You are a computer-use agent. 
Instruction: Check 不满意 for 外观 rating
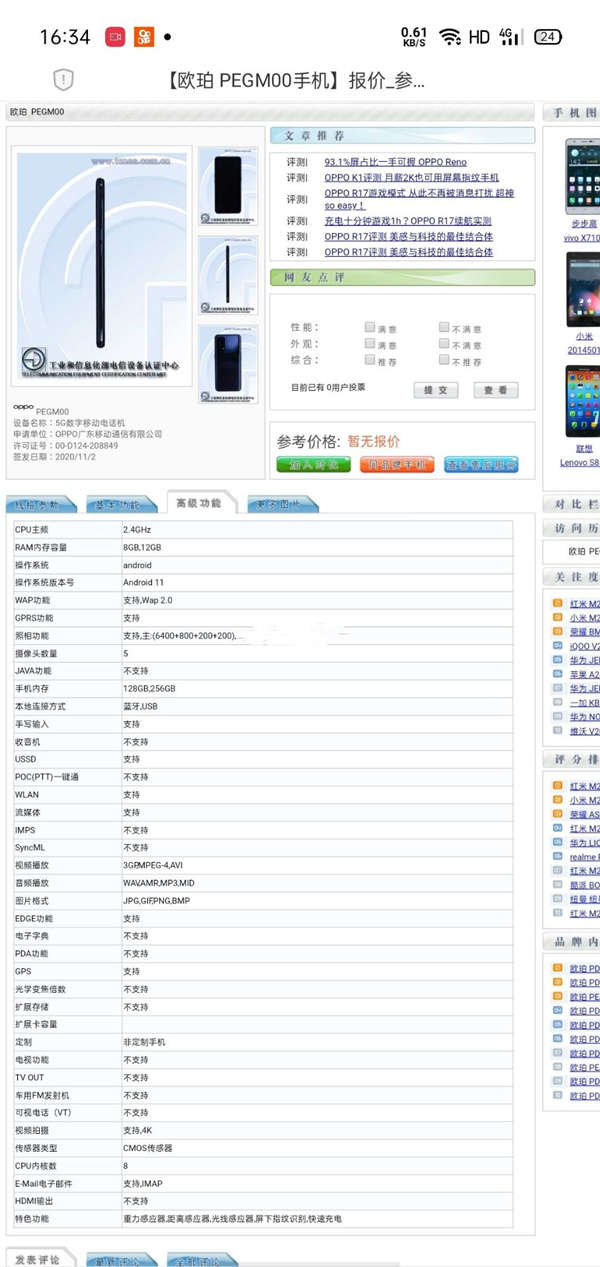[444, 343]
